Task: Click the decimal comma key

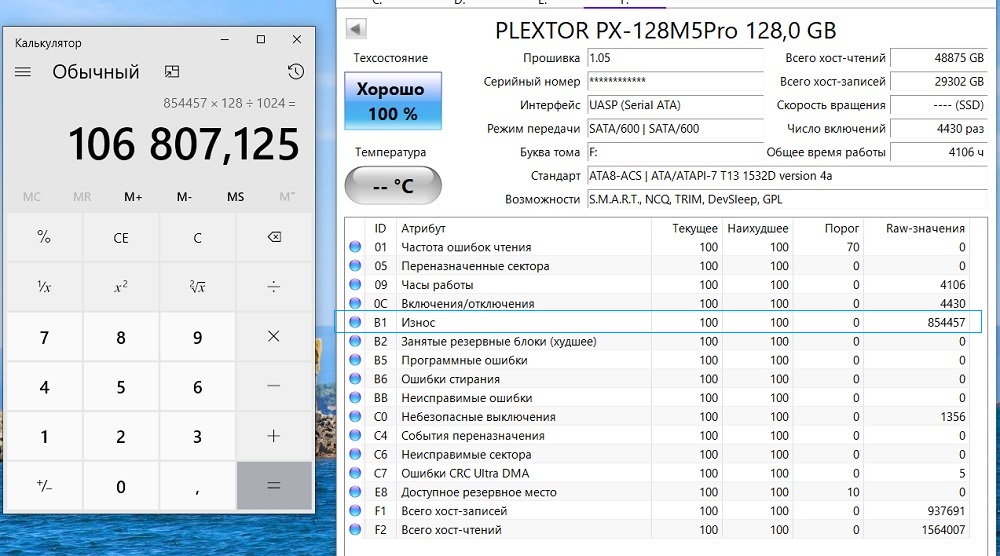Action: pos(197,486)
